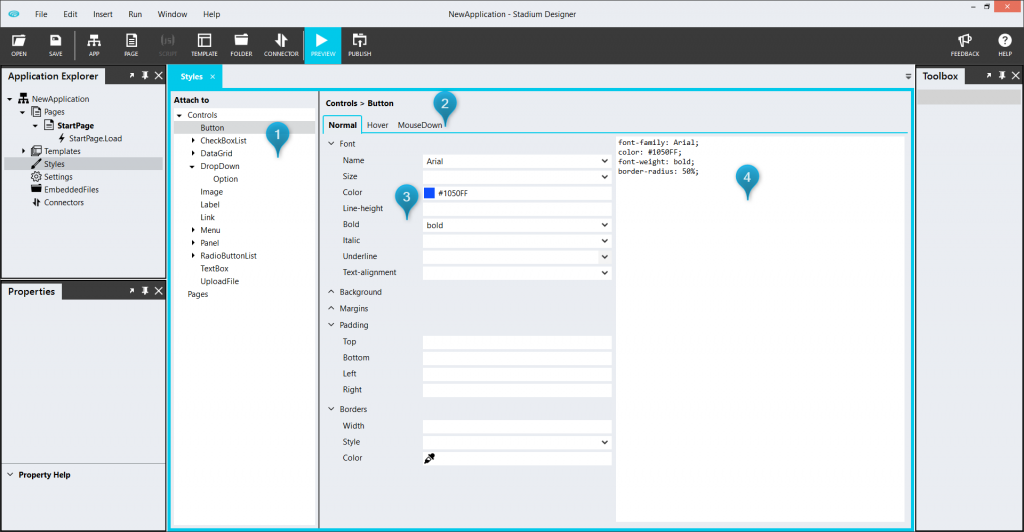Screen dimensions: 1024x532
Task: Collapse the Padding section
Action: tap(332, 325)
